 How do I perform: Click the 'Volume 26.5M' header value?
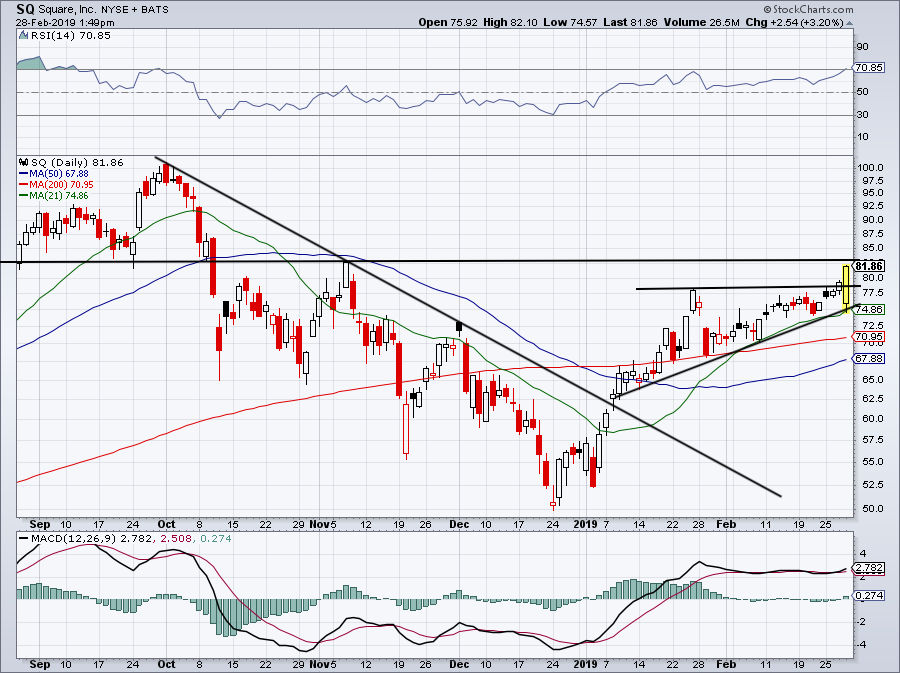coord(701,22)
